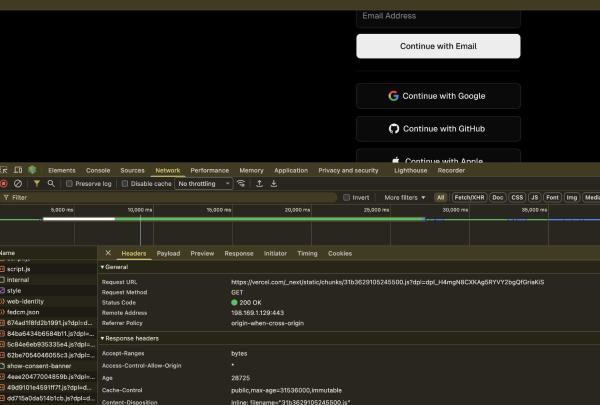Open network conditions wifi icon

click(x=241, y=184)
